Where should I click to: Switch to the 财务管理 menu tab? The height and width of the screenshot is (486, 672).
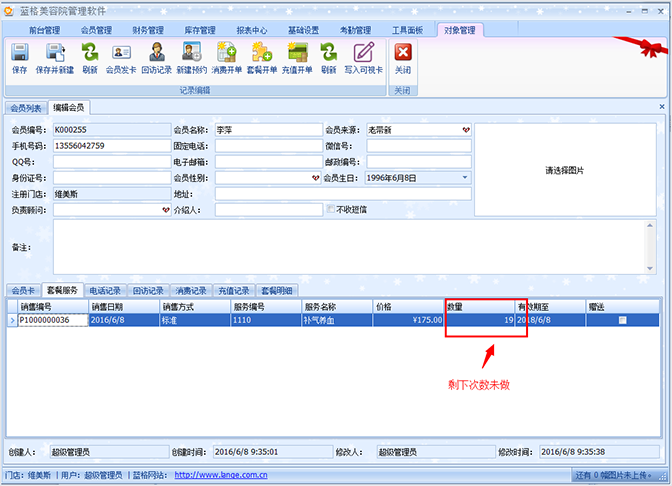[x=150, y=30]
